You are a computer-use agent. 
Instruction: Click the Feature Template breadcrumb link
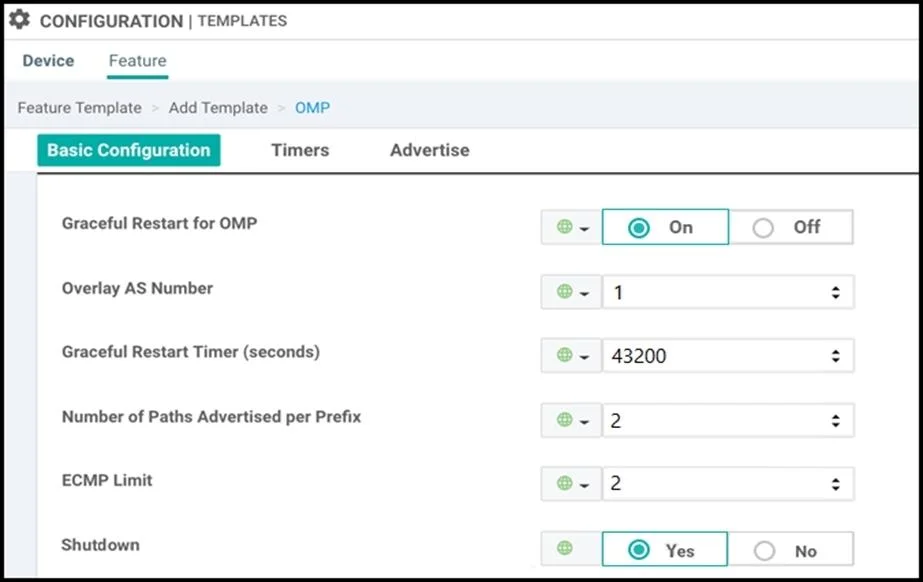[79, 108]
